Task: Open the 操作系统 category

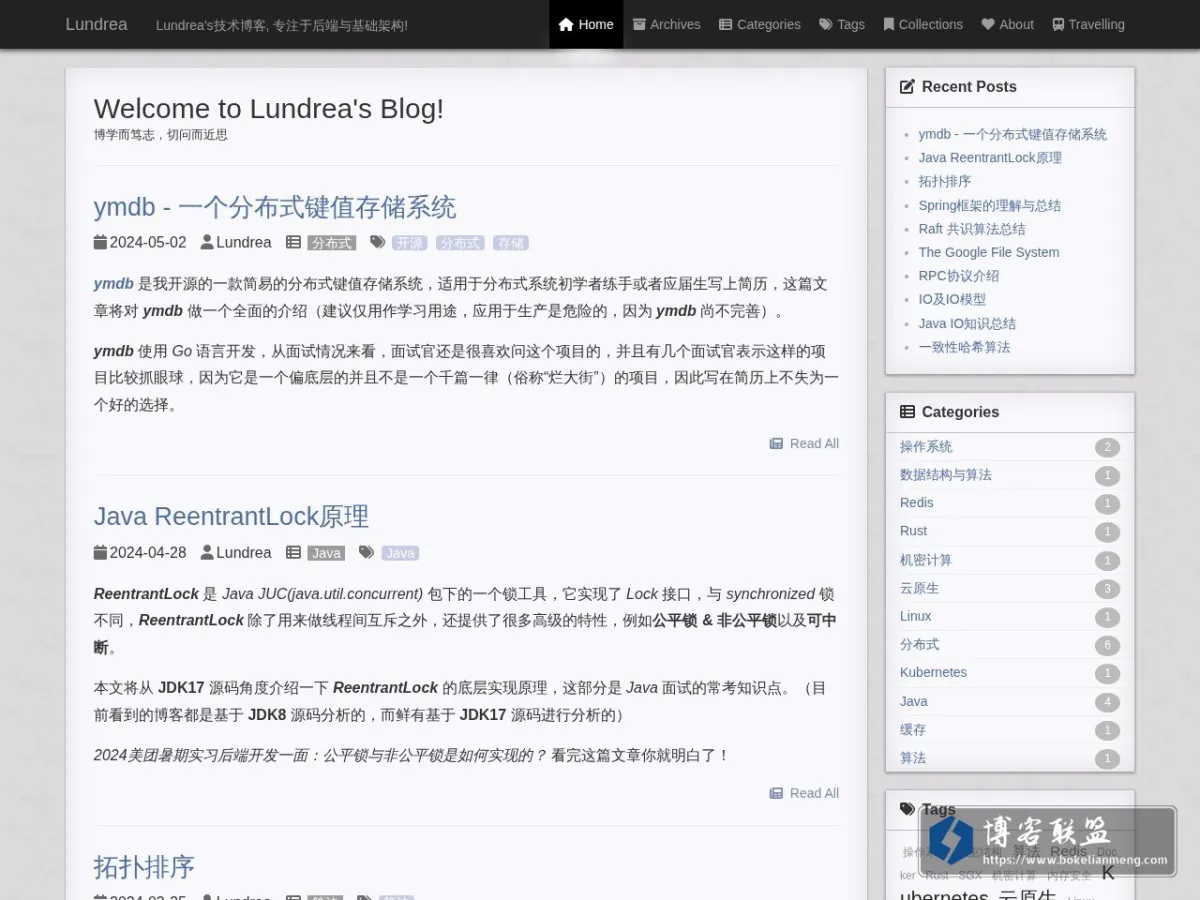Action: (x=926, y=447)
